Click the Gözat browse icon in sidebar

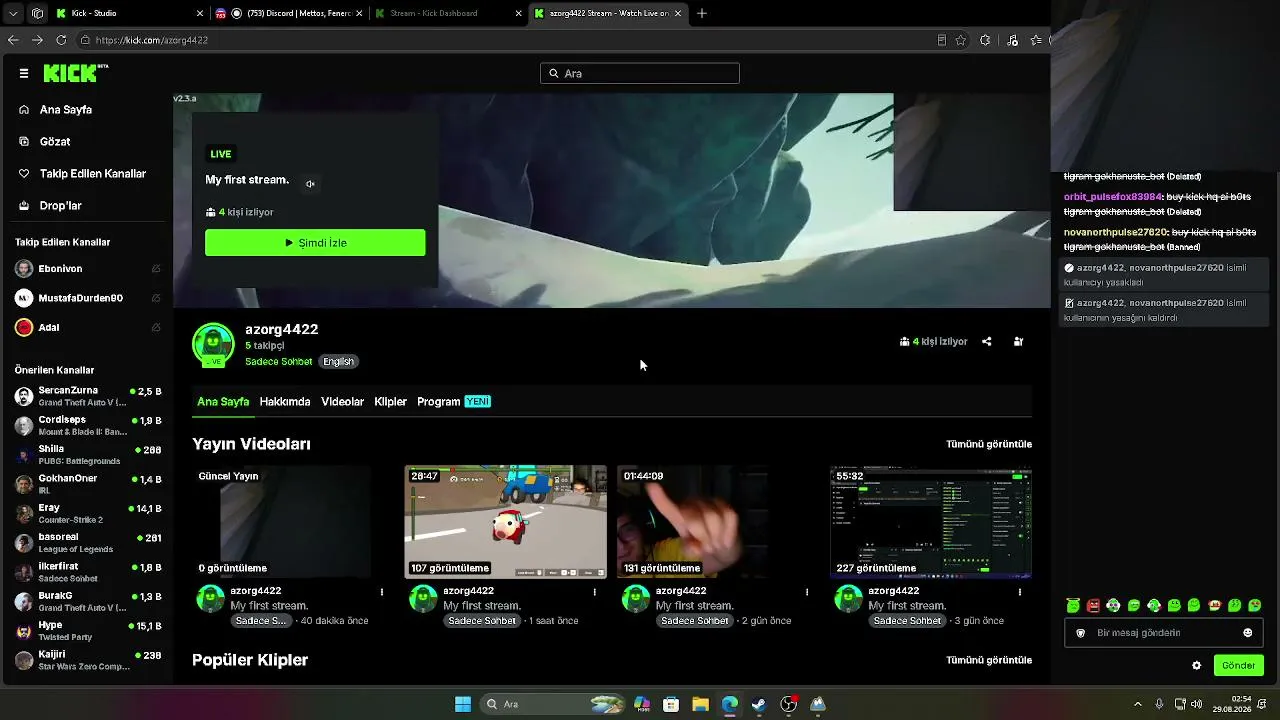[24, 142]
